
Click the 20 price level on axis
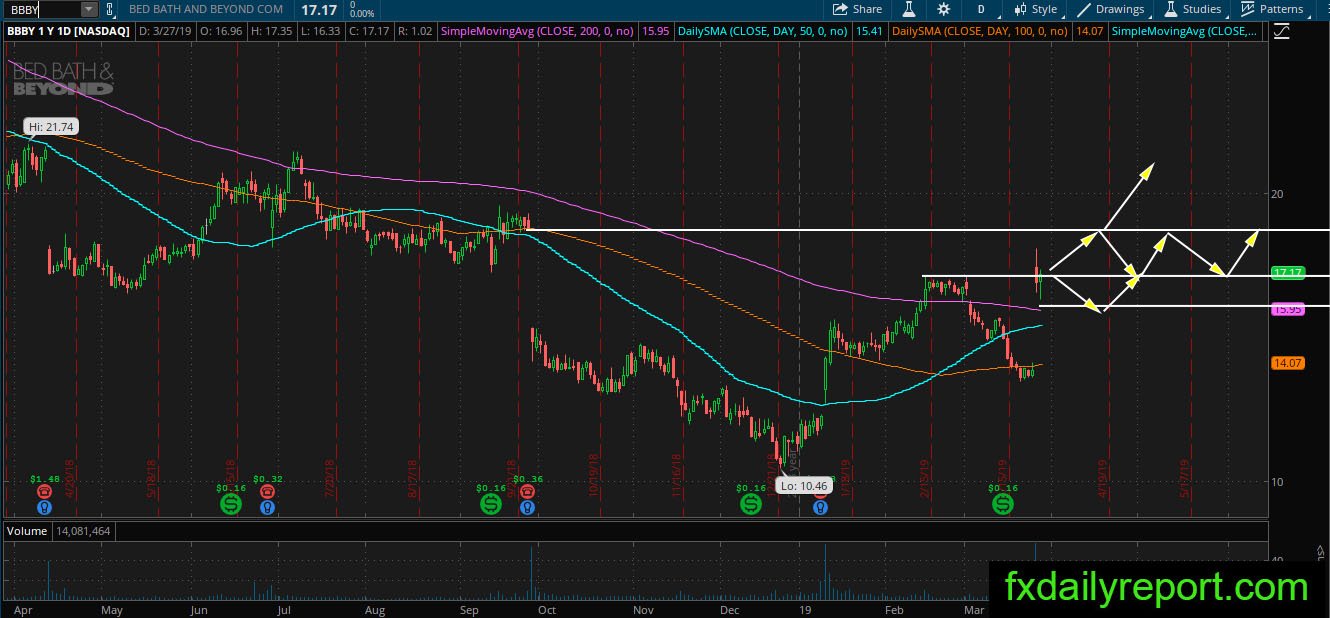pyautogui.click(x=1278, y=194)
